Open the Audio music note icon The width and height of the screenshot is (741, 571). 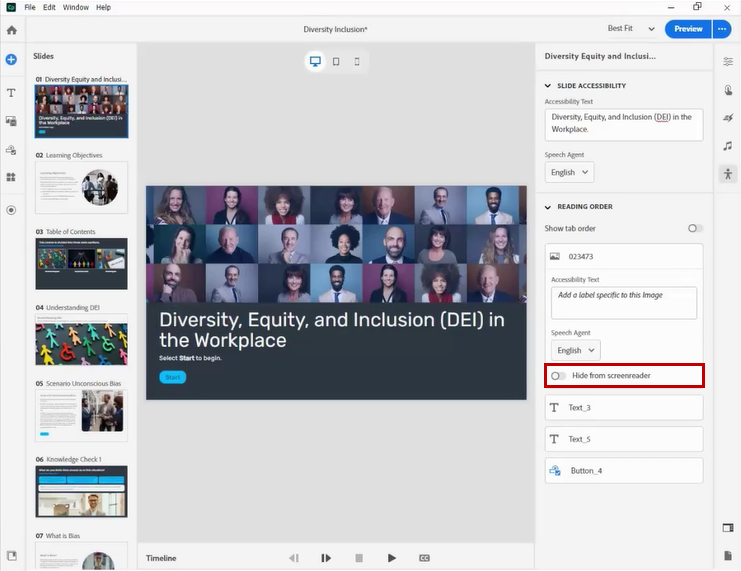point(728,146)
